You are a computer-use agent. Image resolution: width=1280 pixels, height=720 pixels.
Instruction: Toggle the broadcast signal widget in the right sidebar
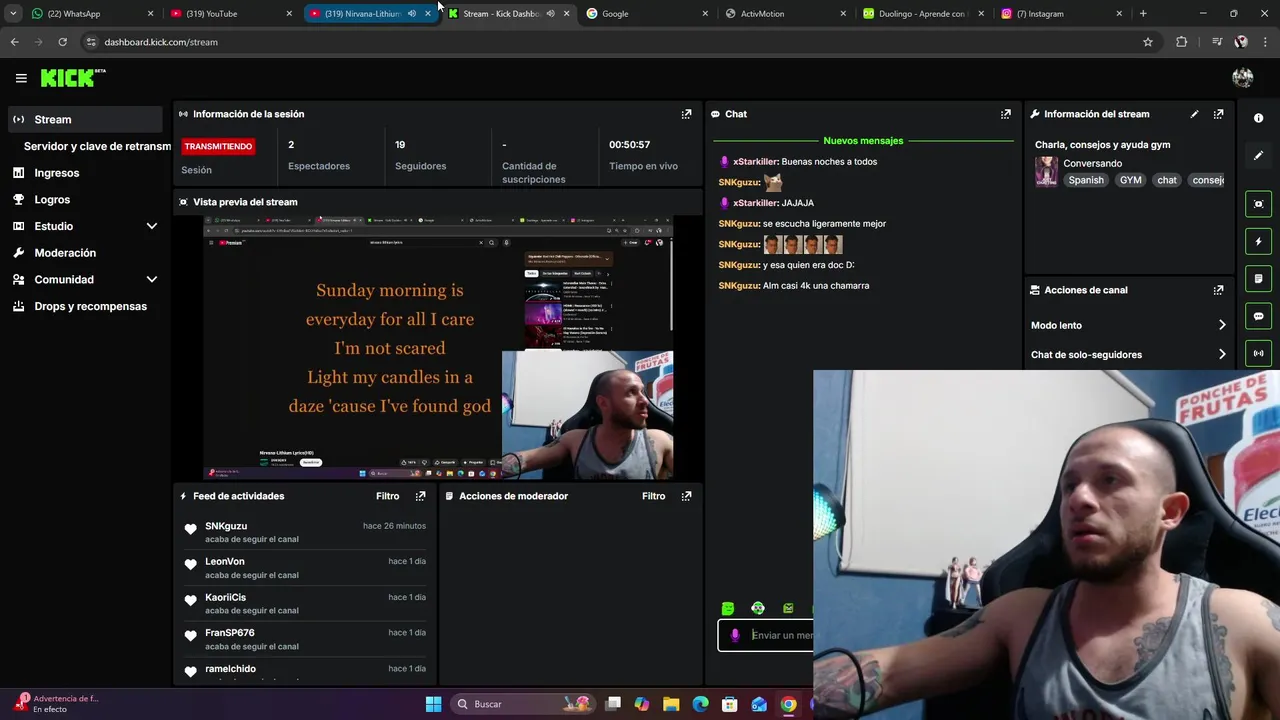[1258, 353]
